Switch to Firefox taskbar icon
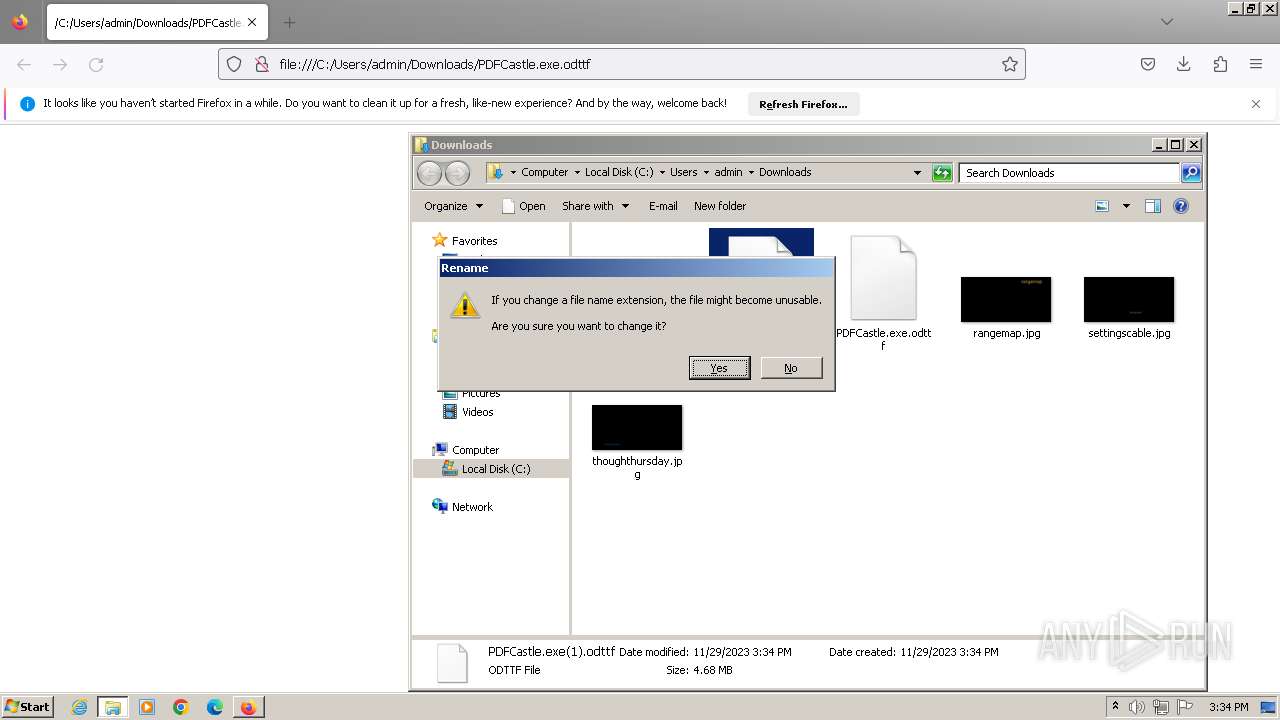1280x720 pixels. [x=248, y=707]
